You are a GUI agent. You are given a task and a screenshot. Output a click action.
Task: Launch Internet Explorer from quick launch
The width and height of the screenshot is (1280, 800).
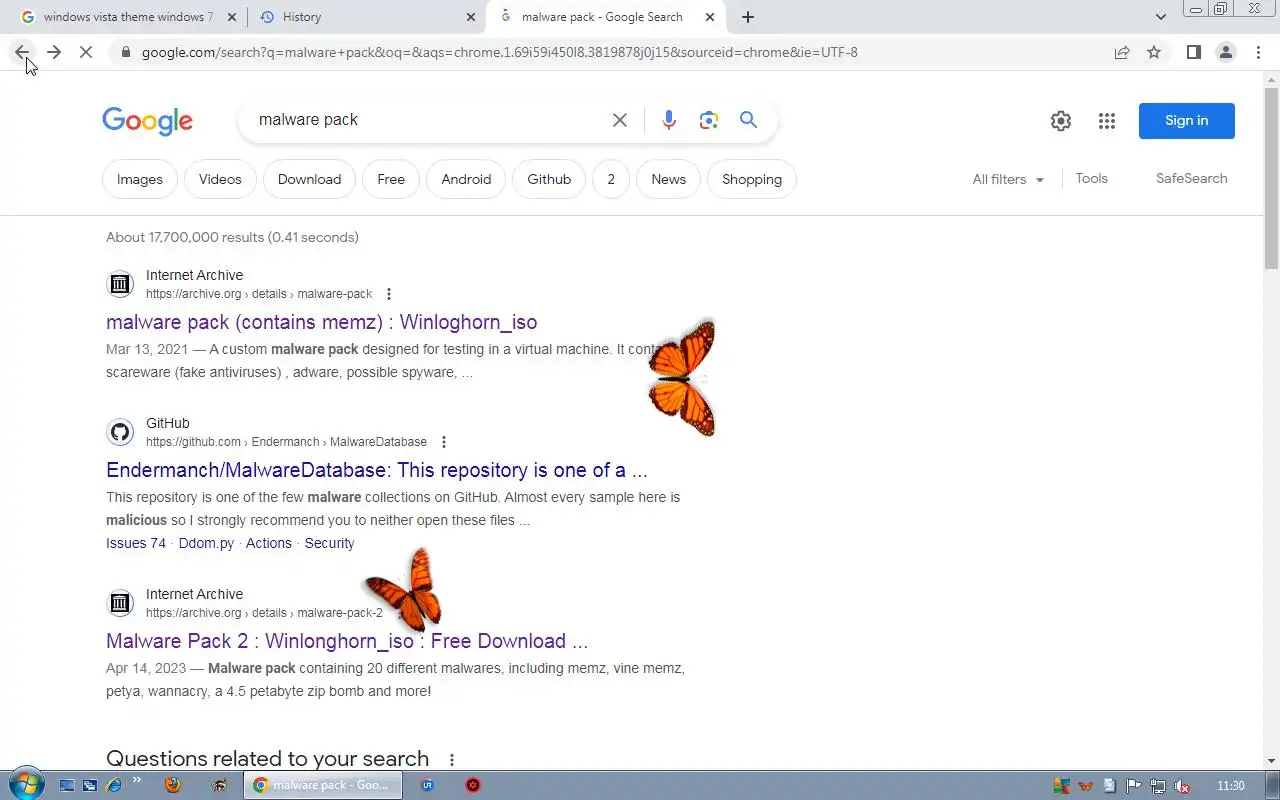pos(114,785)
